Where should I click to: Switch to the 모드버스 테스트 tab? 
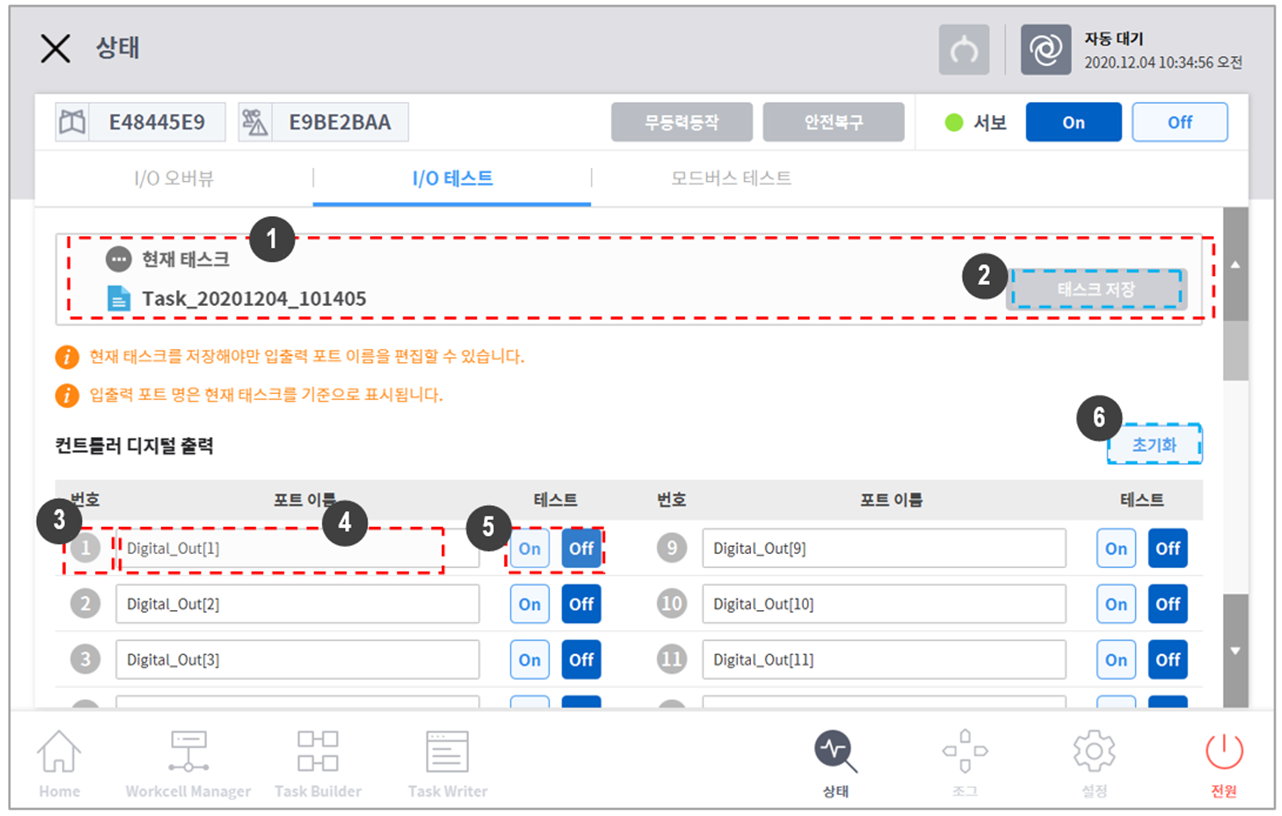pos(731,179)
